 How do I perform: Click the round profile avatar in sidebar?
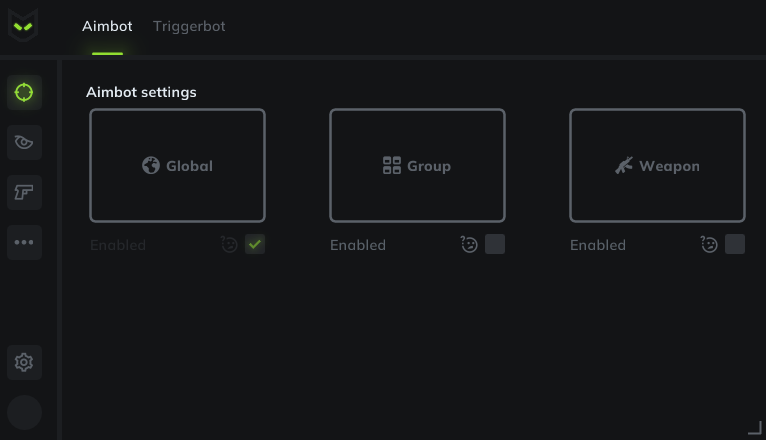click(24, 413)
